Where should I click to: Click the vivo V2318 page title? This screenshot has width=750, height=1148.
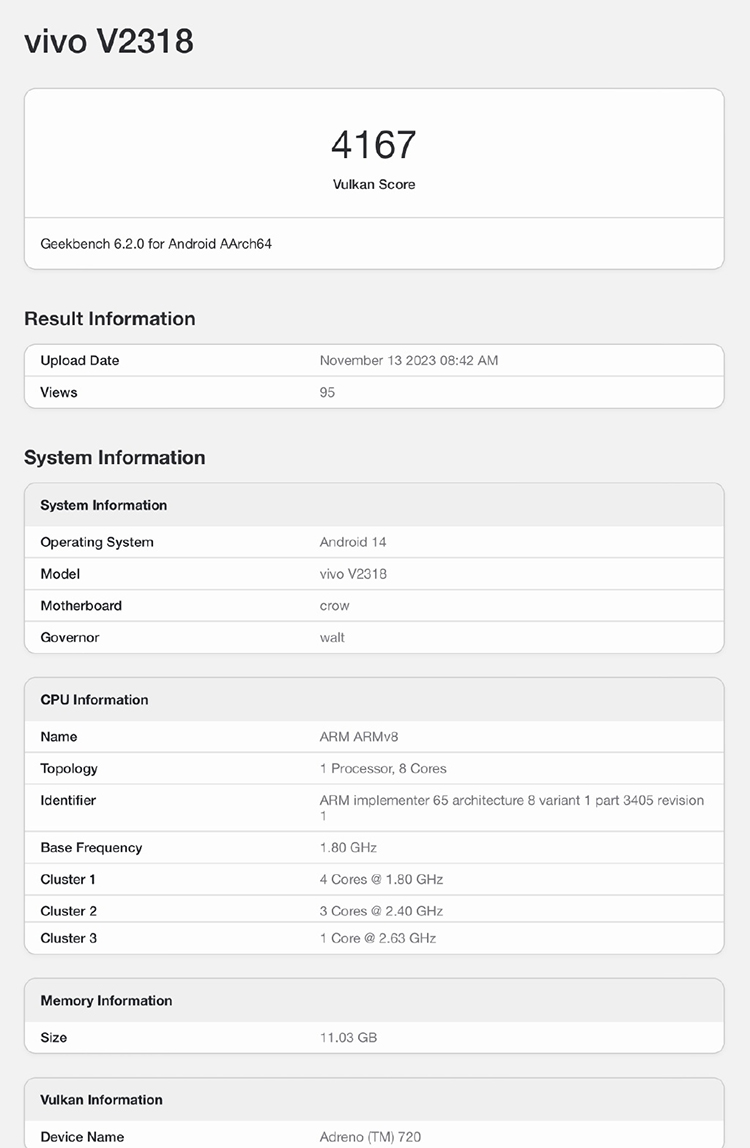point(109,41)
